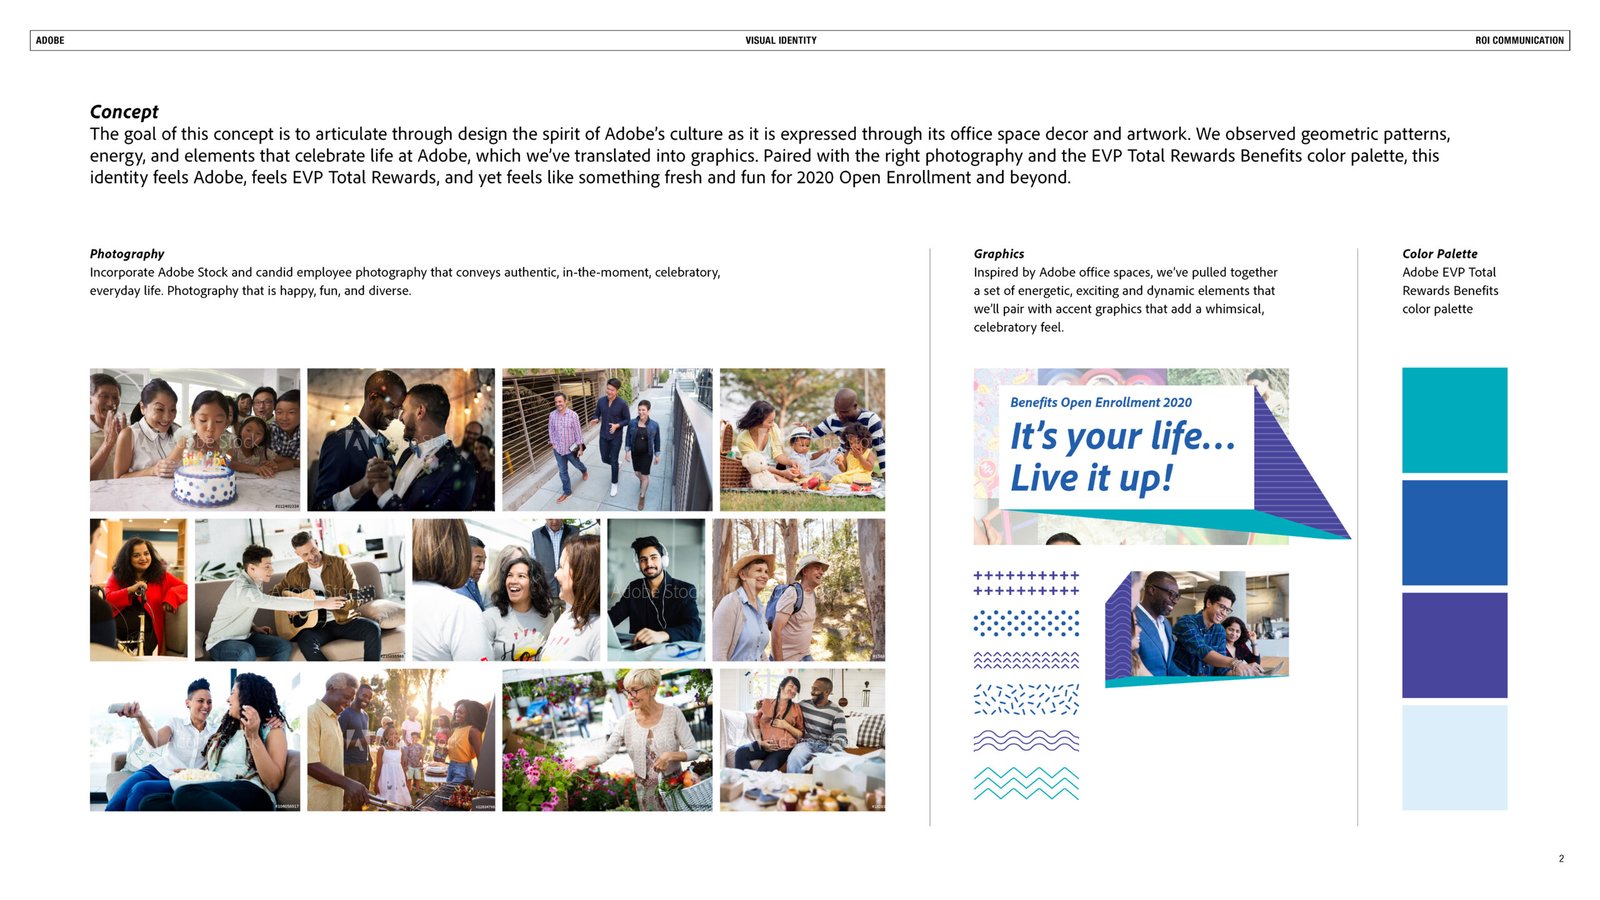
Task: Open the man with headphones photo
Action: pyautogui.click(x=656, y=589)
